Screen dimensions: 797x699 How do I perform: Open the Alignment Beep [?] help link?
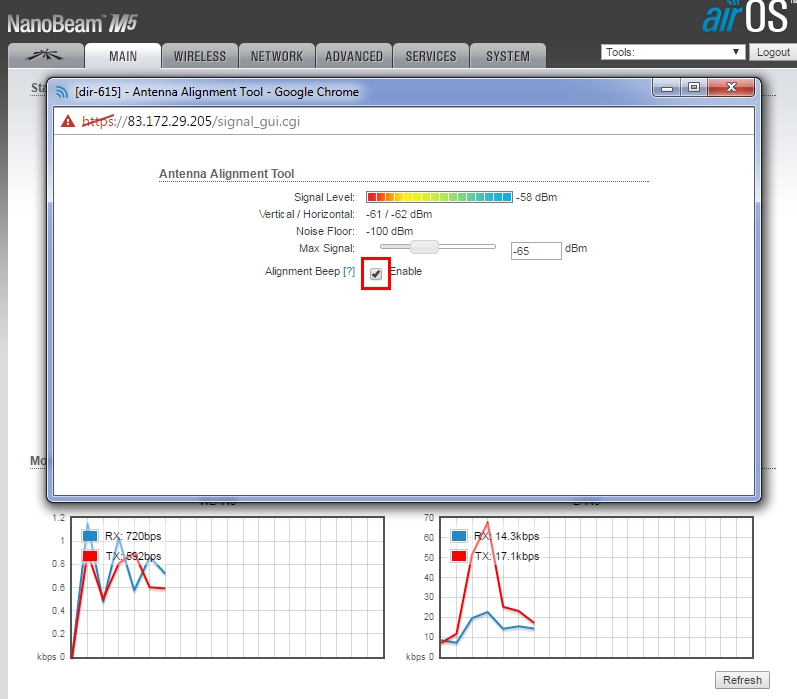[349, 271]
